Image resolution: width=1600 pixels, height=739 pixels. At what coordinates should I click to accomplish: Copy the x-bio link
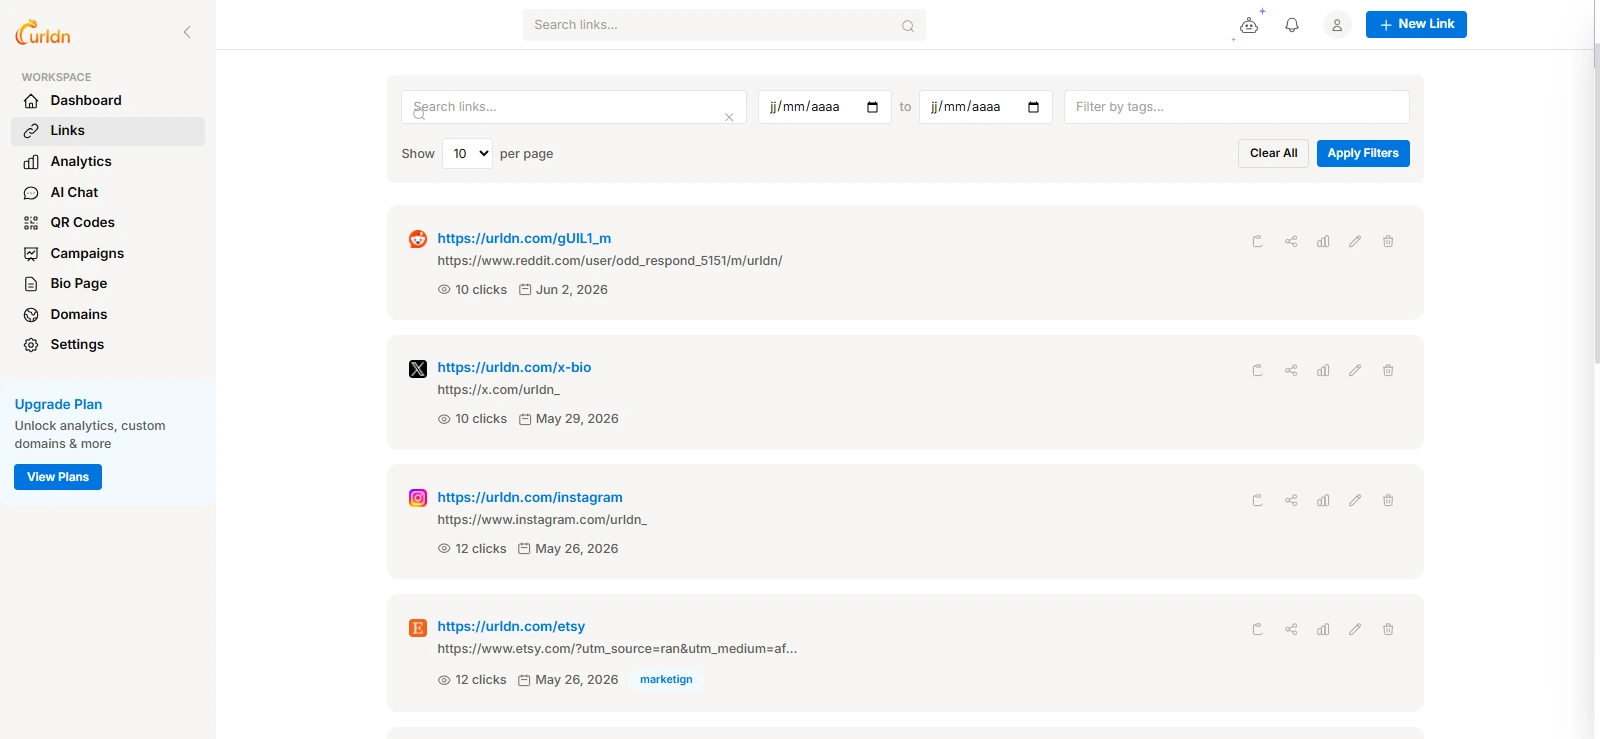1258,370
